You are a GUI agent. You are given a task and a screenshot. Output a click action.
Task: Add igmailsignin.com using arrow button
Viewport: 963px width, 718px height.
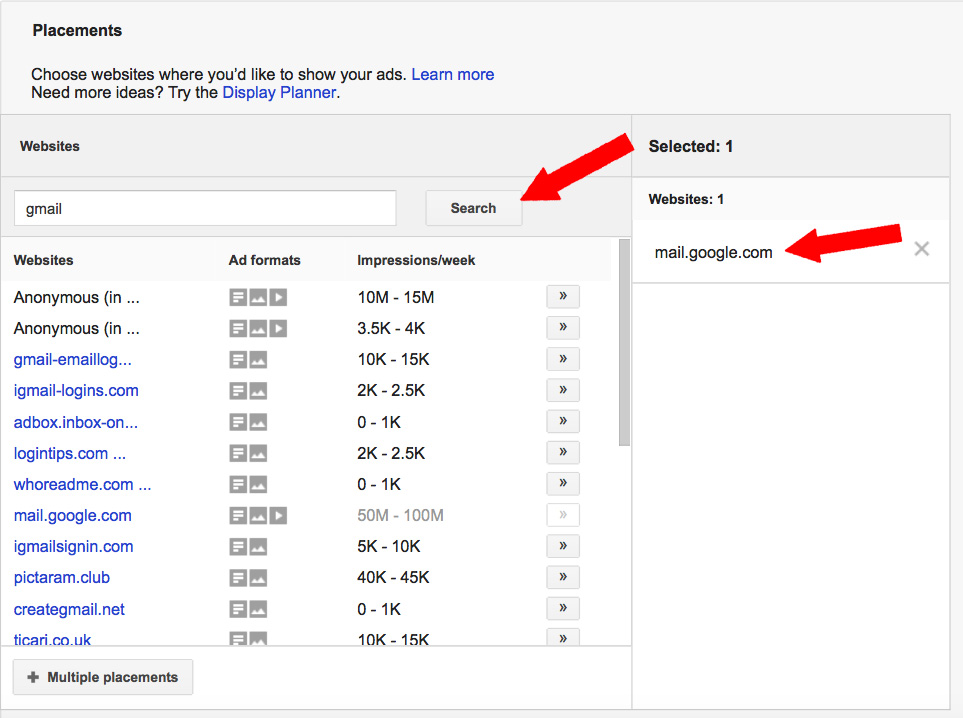pos(563,546)
